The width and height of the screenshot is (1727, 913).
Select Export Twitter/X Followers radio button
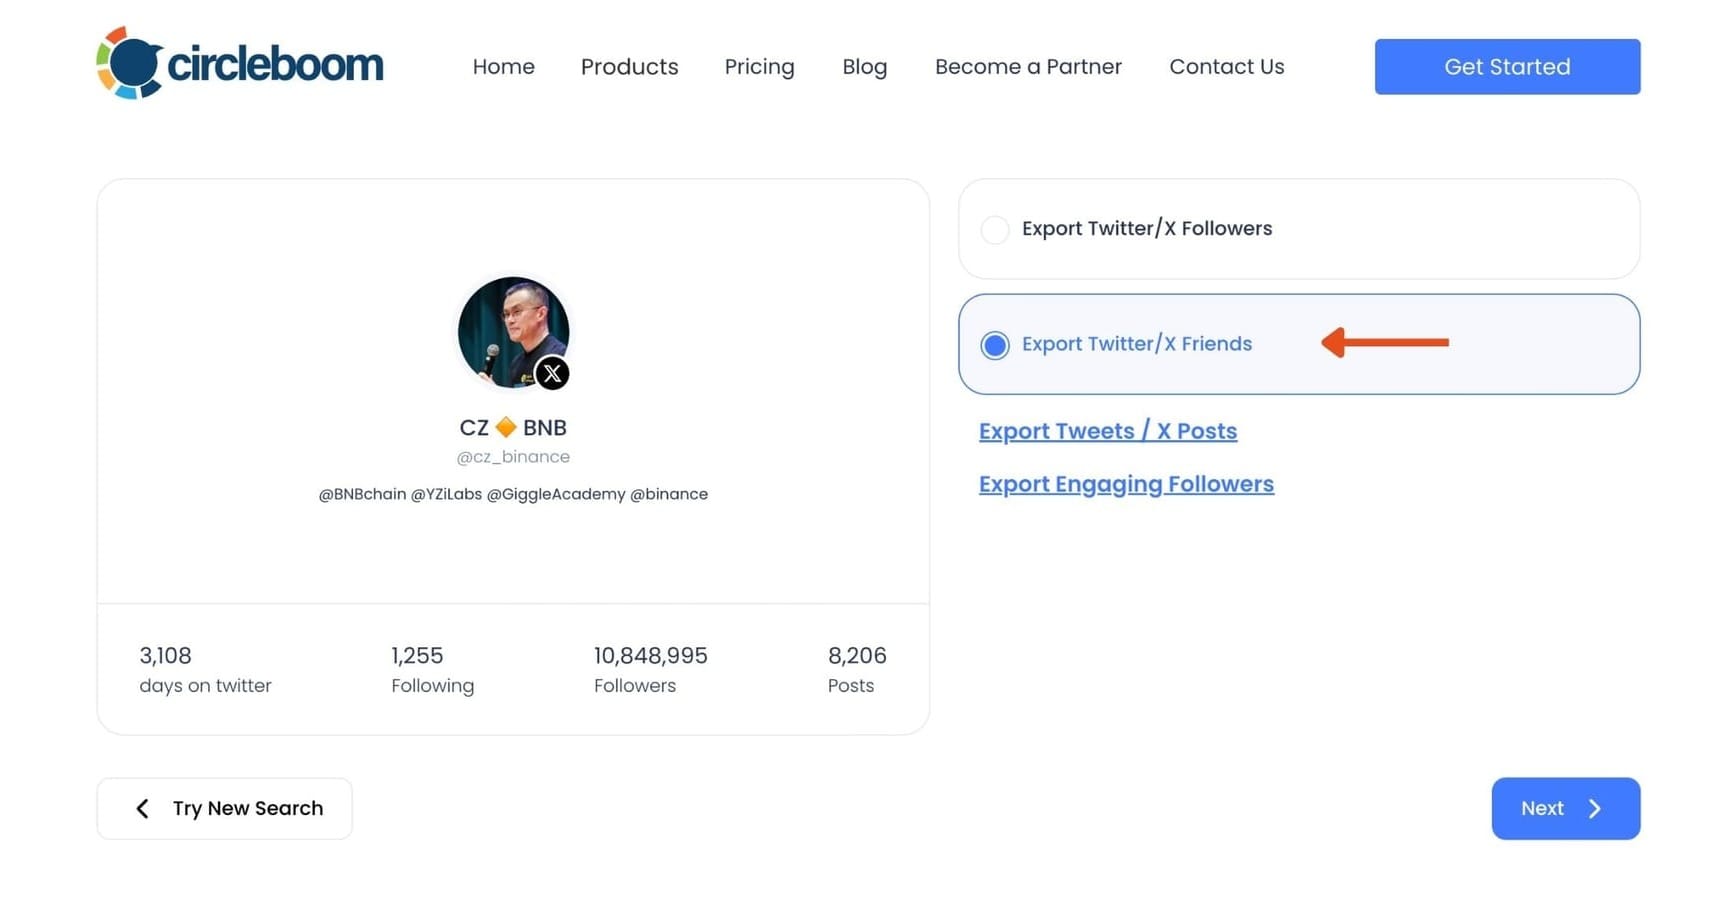pos(995,230)
